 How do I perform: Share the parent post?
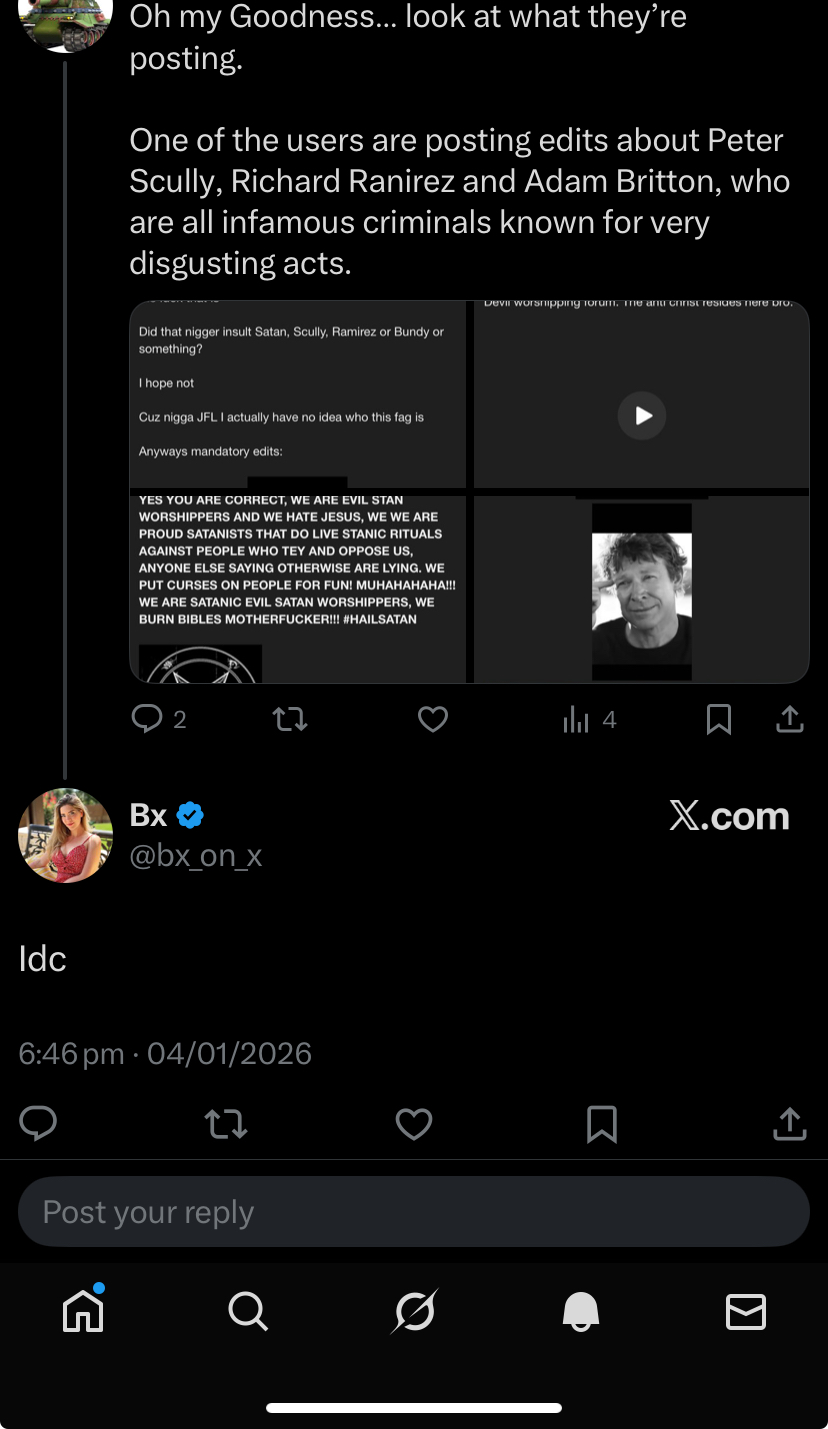[x=790, y=719]
